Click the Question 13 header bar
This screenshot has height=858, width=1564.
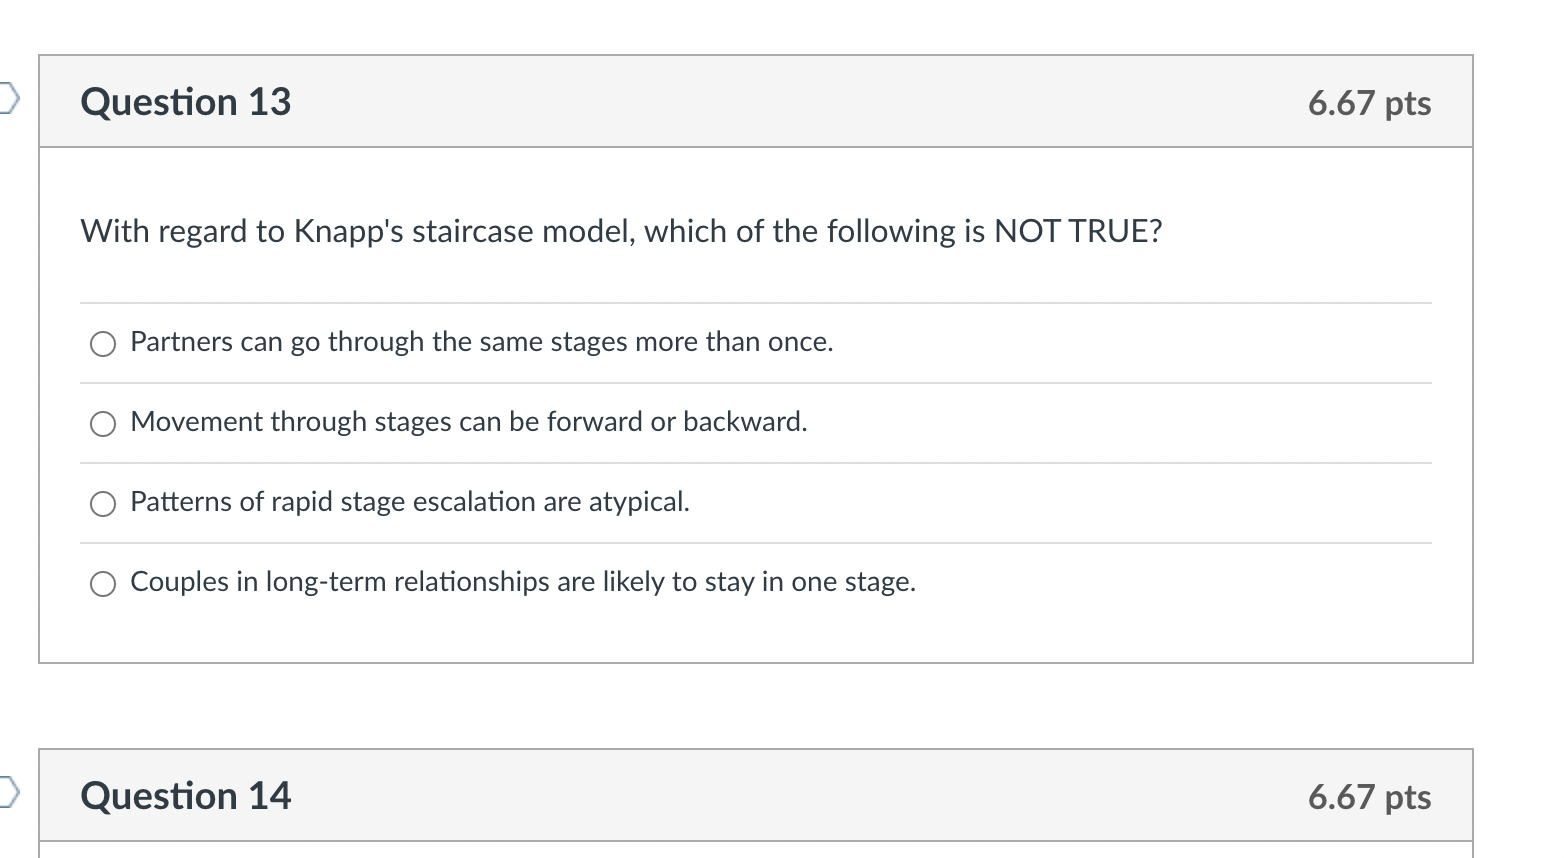tap(750, 100)
